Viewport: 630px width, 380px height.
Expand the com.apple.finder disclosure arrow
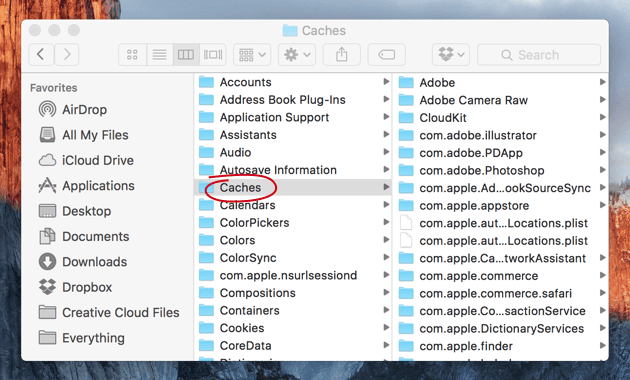click(x=602, y=345)
